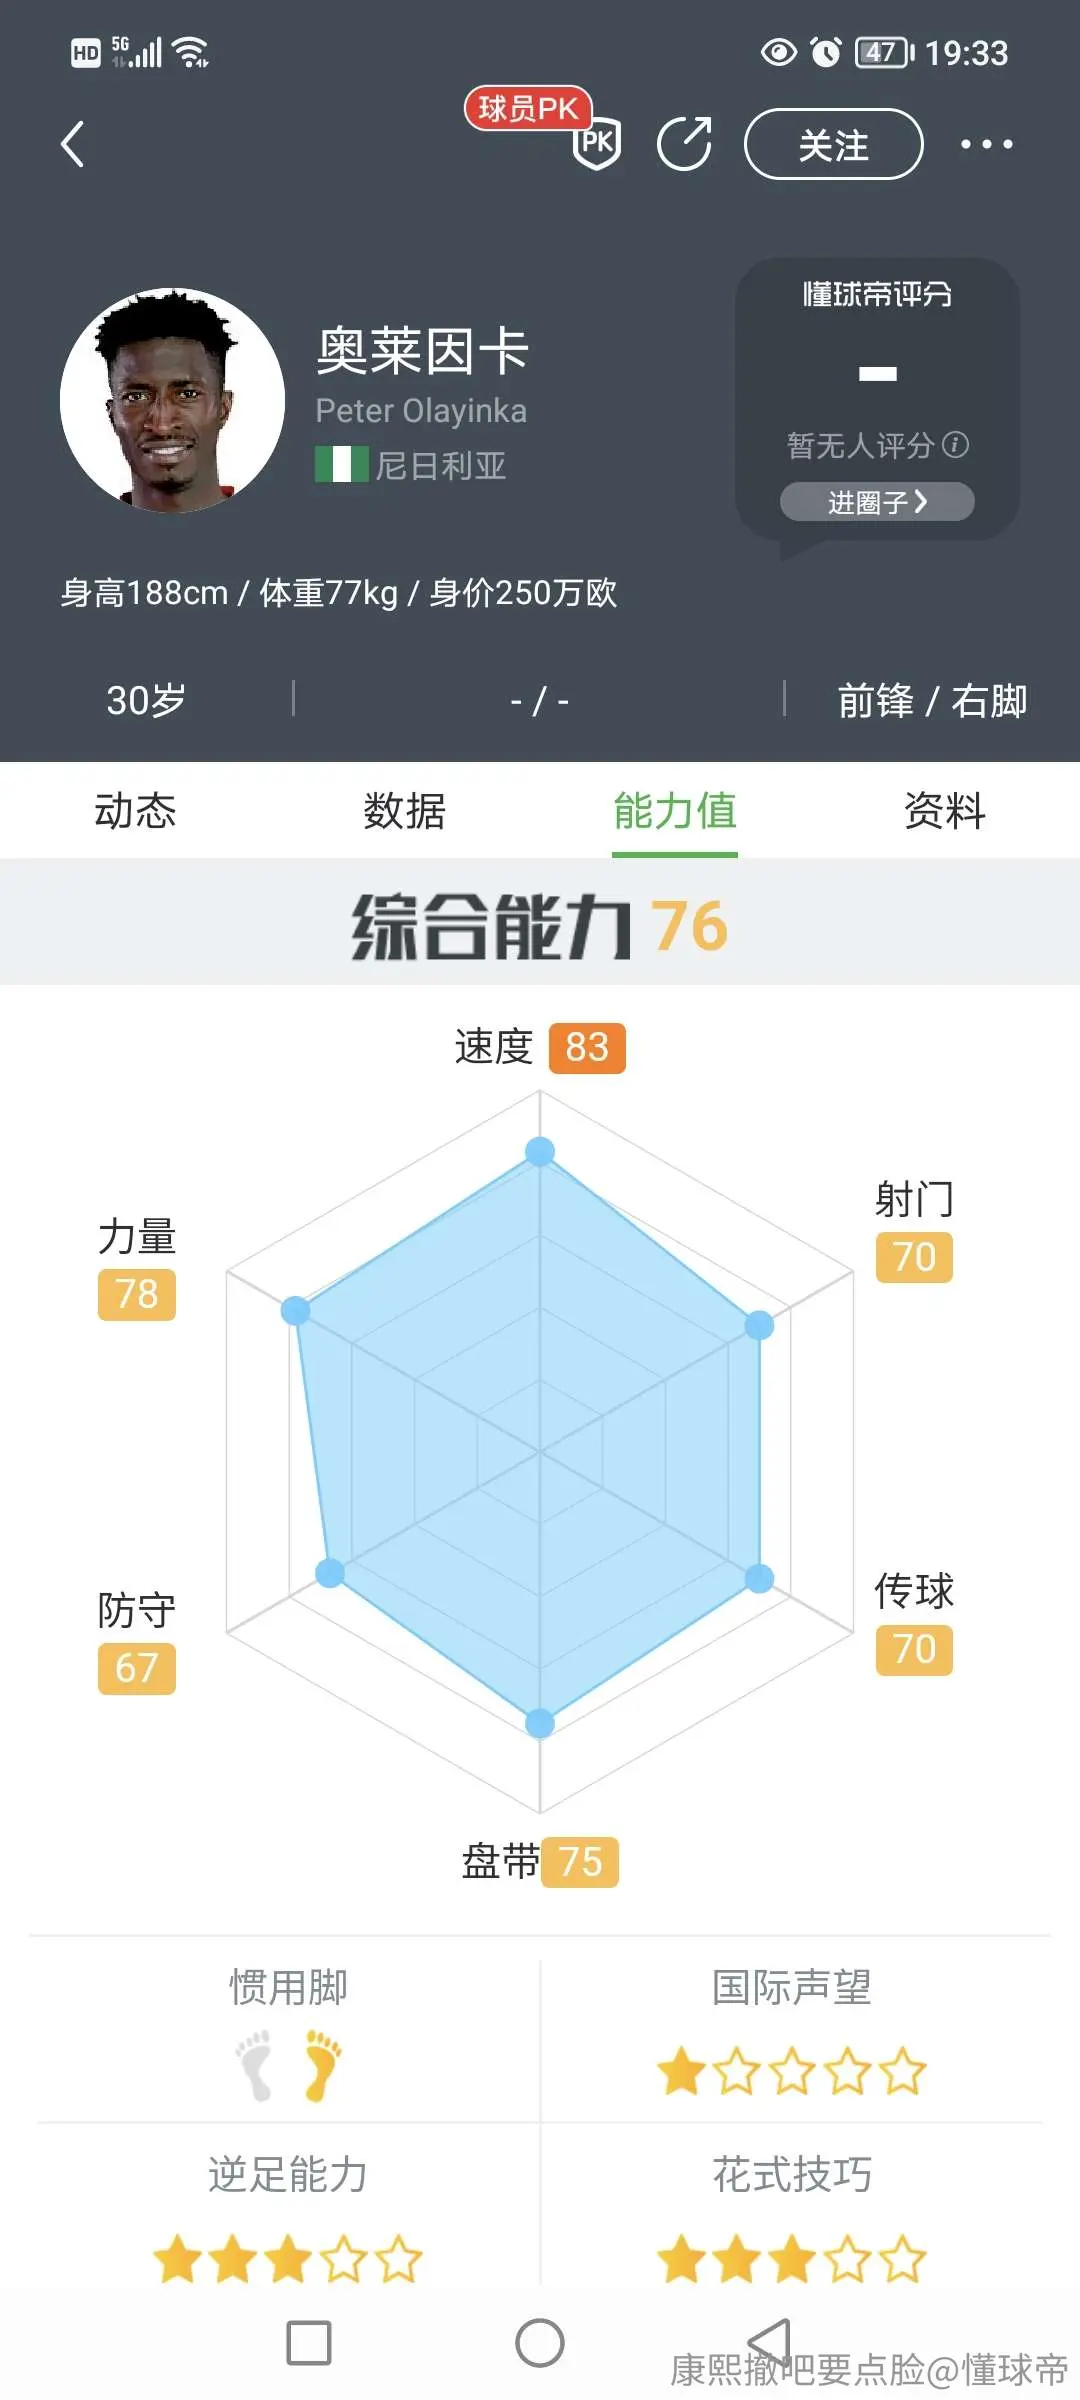Tap the Android home circle icon
1080x2400 pixels.
click(540, 2343)
